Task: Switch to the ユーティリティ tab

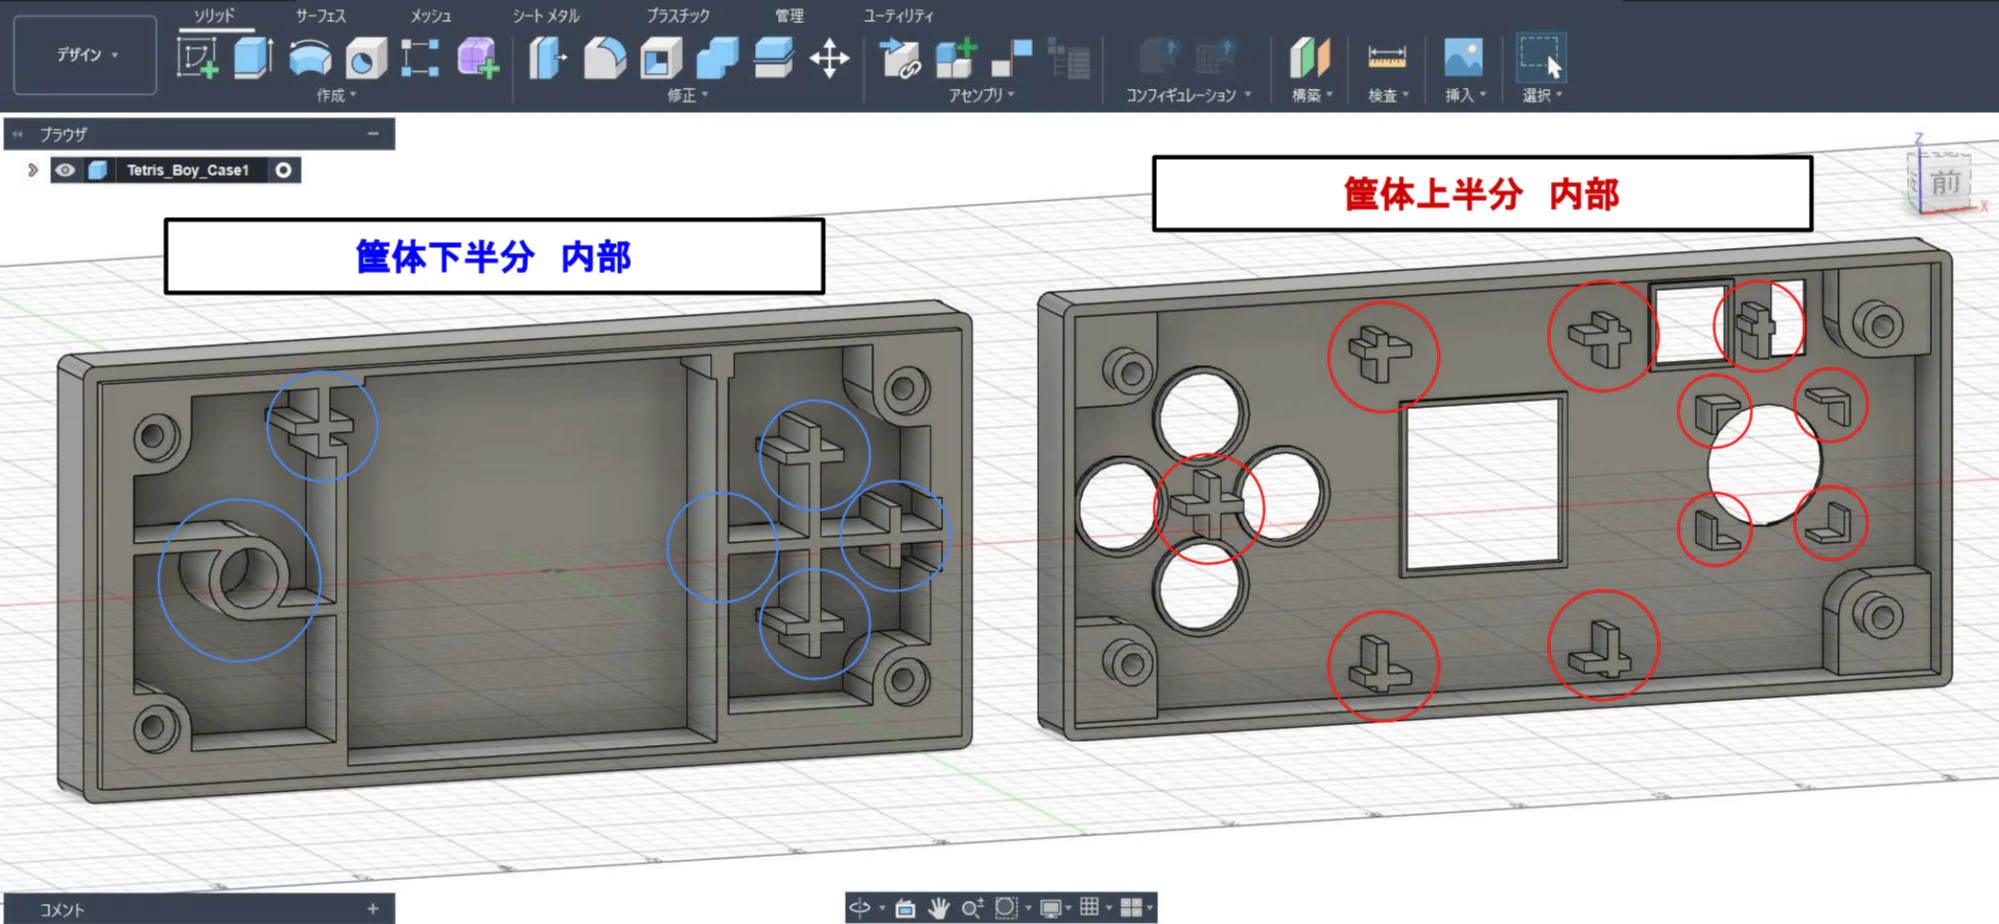Action: pos(898,16)
